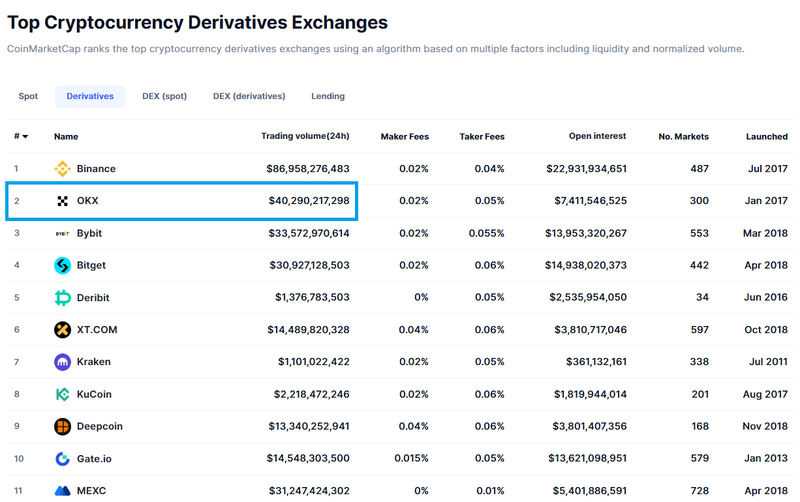The height and width of the screenshot is (502, 800).
Task: Click the KuCoin logo icon
Action: (62, 394)
